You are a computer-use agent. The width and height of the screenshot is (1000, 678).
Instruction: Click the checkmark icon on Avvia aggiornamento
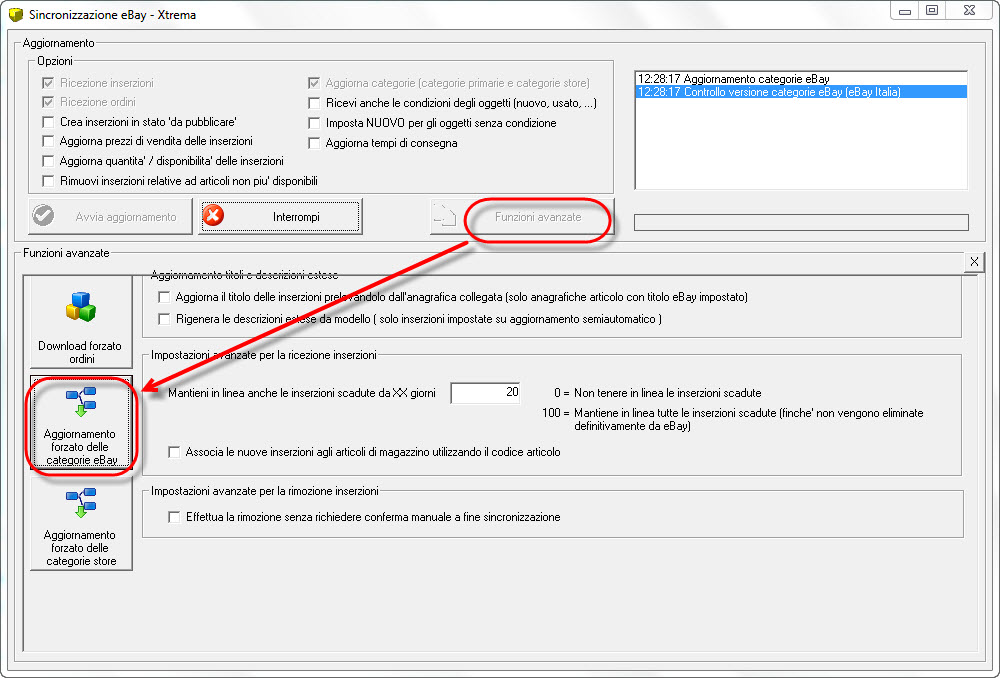[x=43, y=216]
